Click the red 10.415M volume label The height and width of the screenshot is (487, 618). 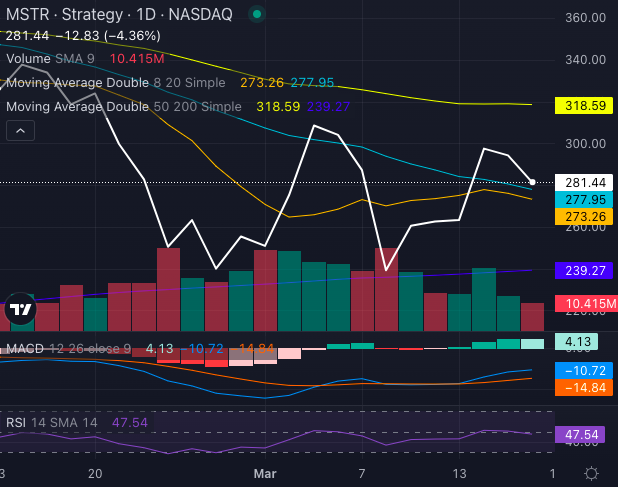[581, 303]
